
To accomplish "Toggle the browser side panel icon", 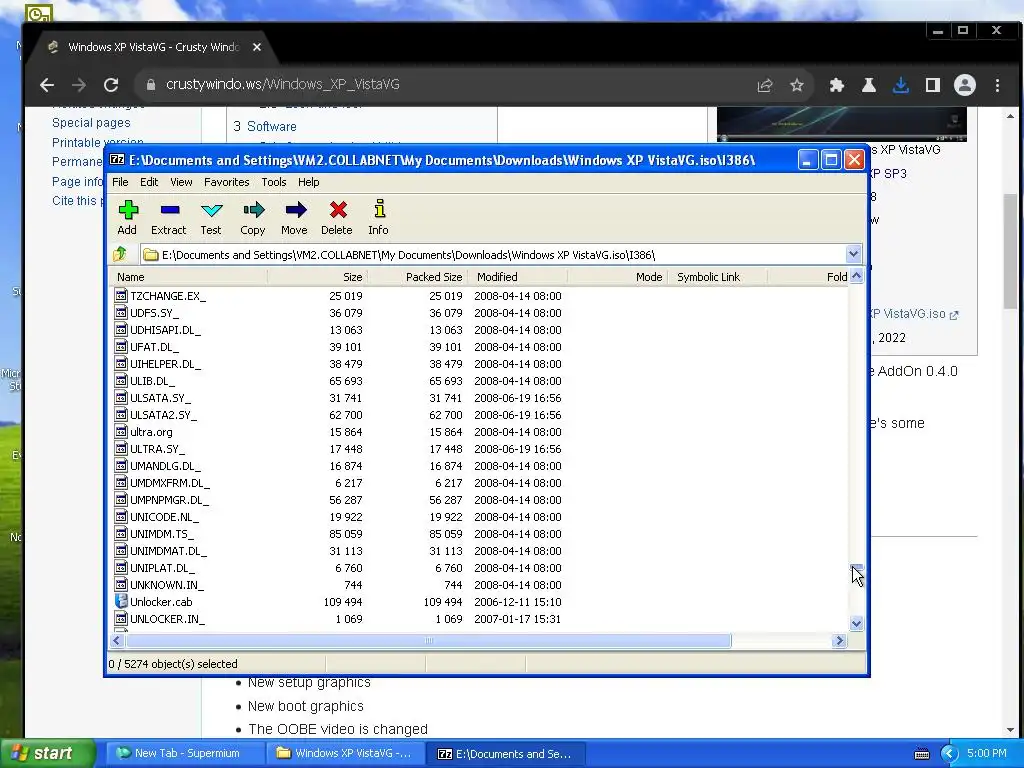I will (x=933, y=85).
